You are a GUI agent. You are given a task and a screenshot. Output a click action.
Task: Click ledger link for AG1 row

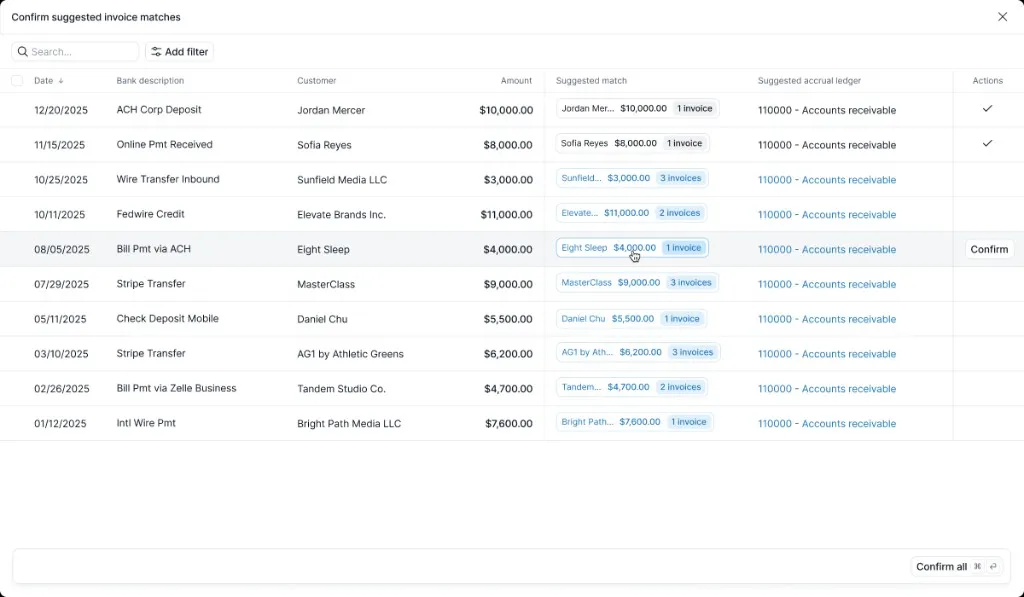tap(827, 354)
